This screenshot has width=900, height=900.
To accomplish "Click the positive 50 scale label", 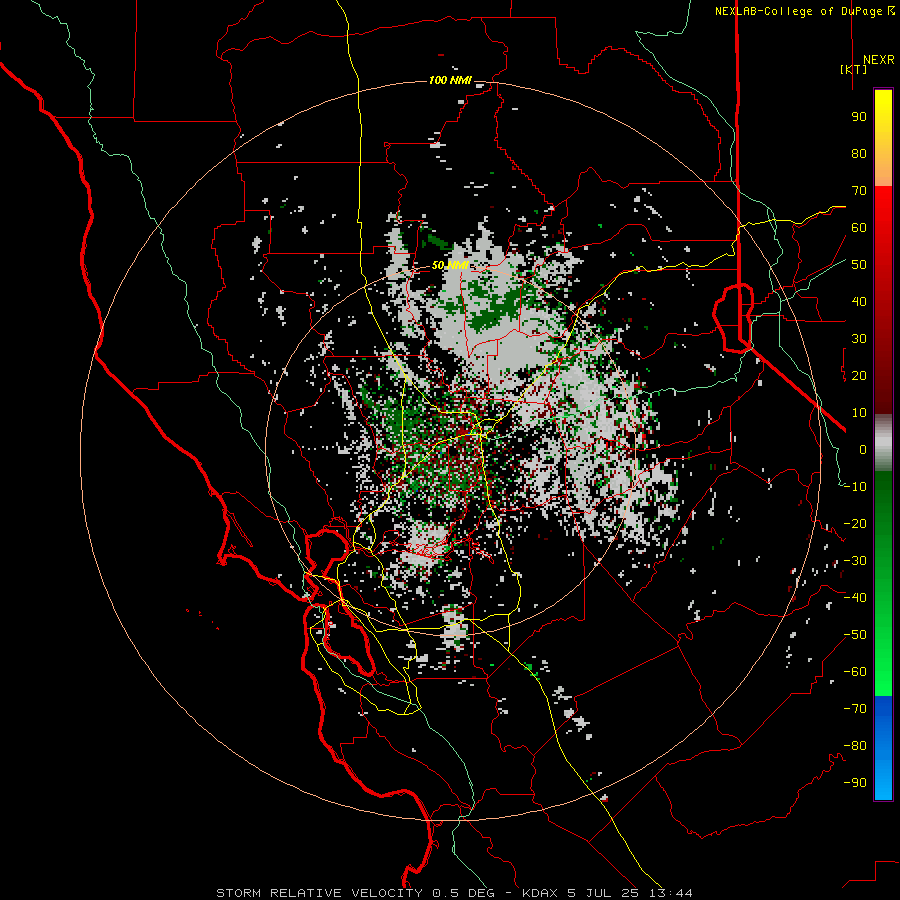I will click(x=859, y=265).
